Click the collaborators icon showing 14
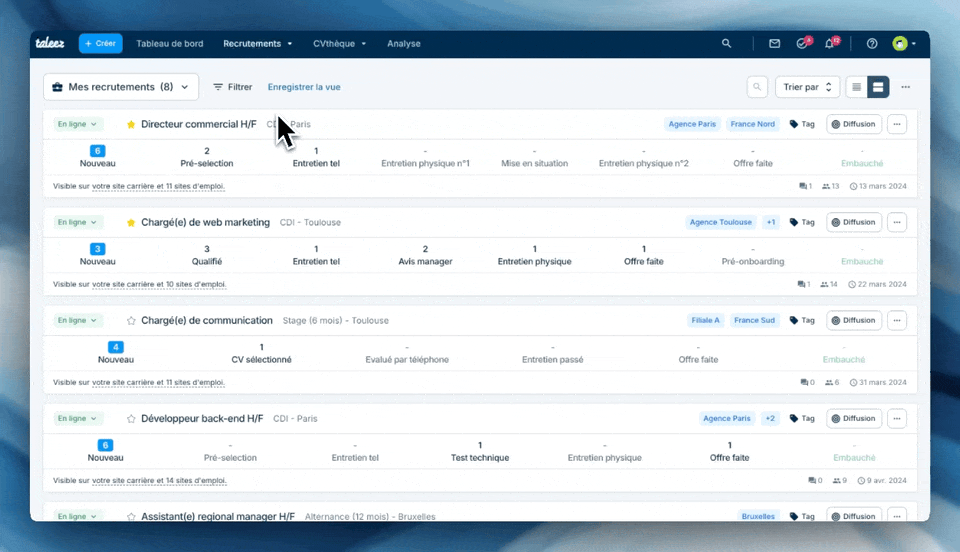 (829, 284)
